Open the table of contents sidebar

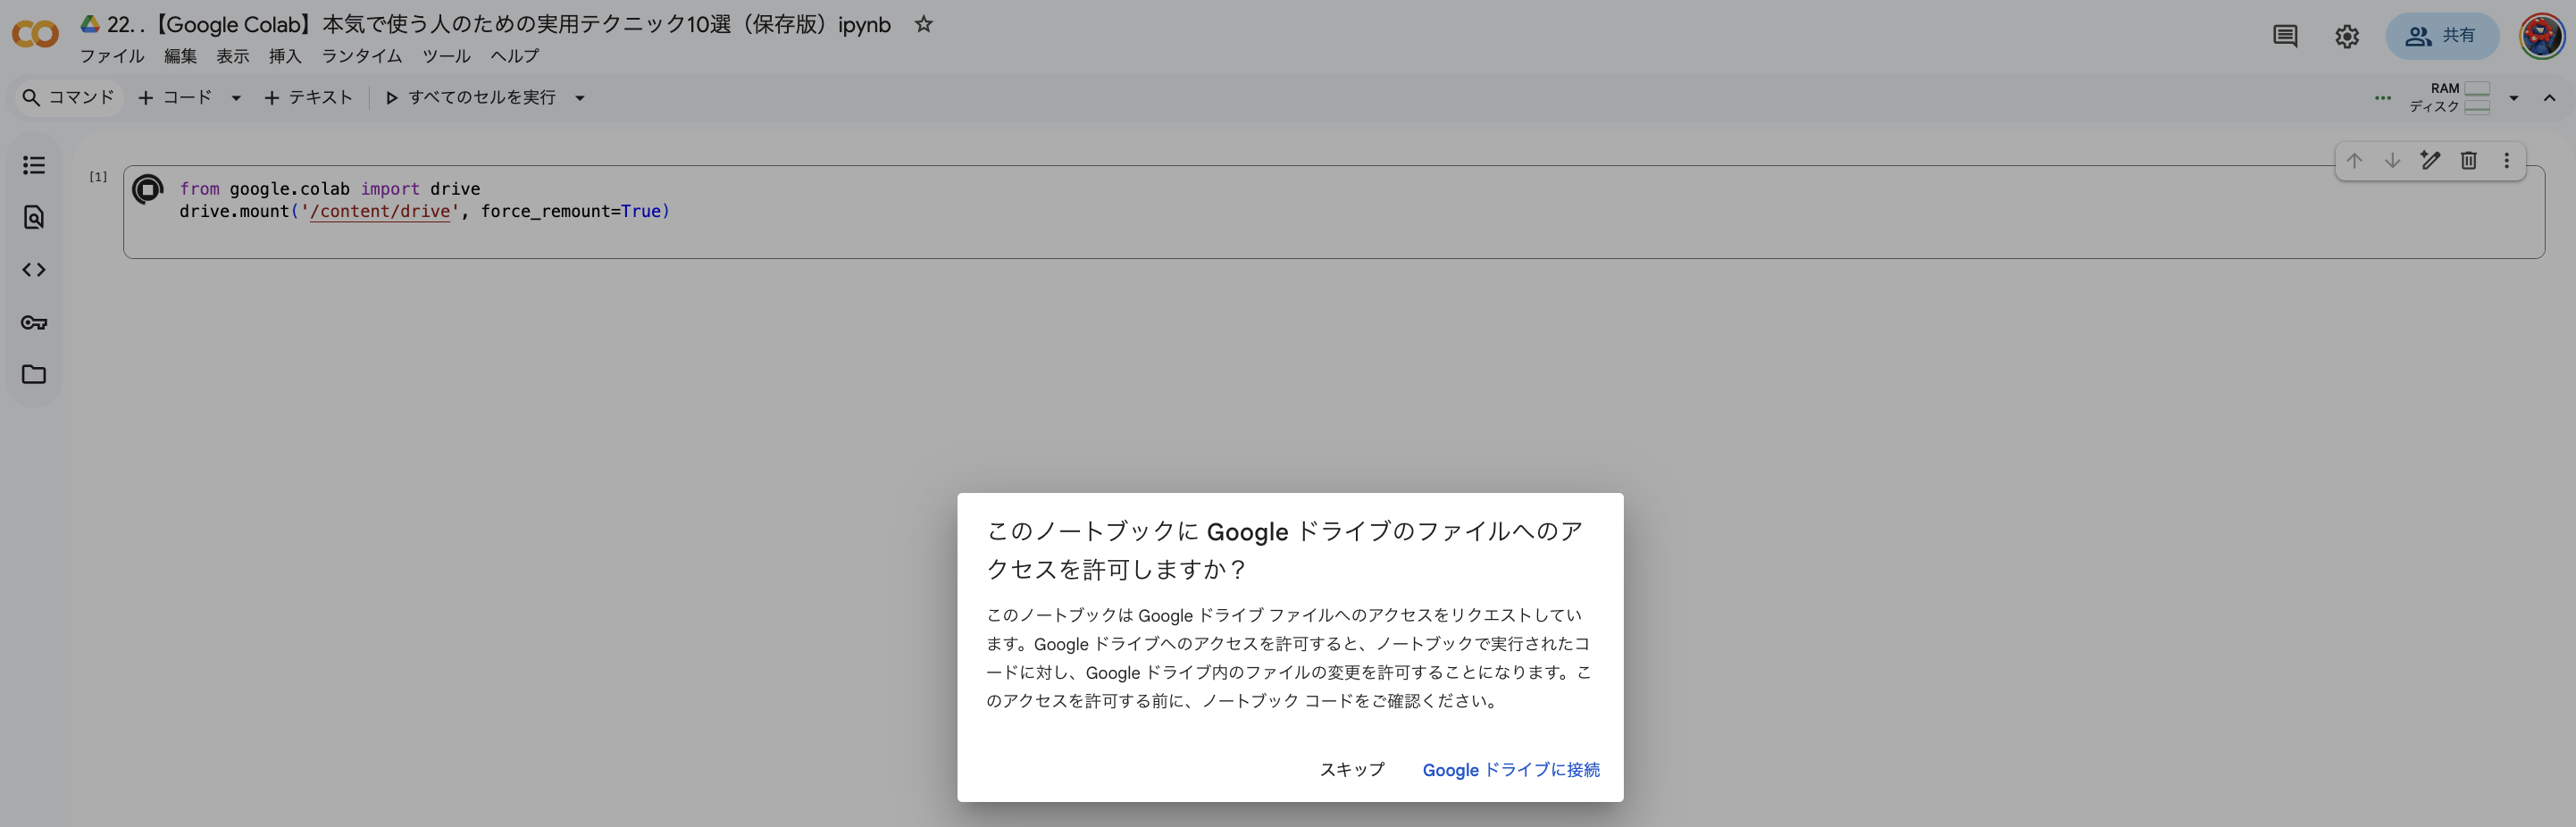(x=34, y=165)
